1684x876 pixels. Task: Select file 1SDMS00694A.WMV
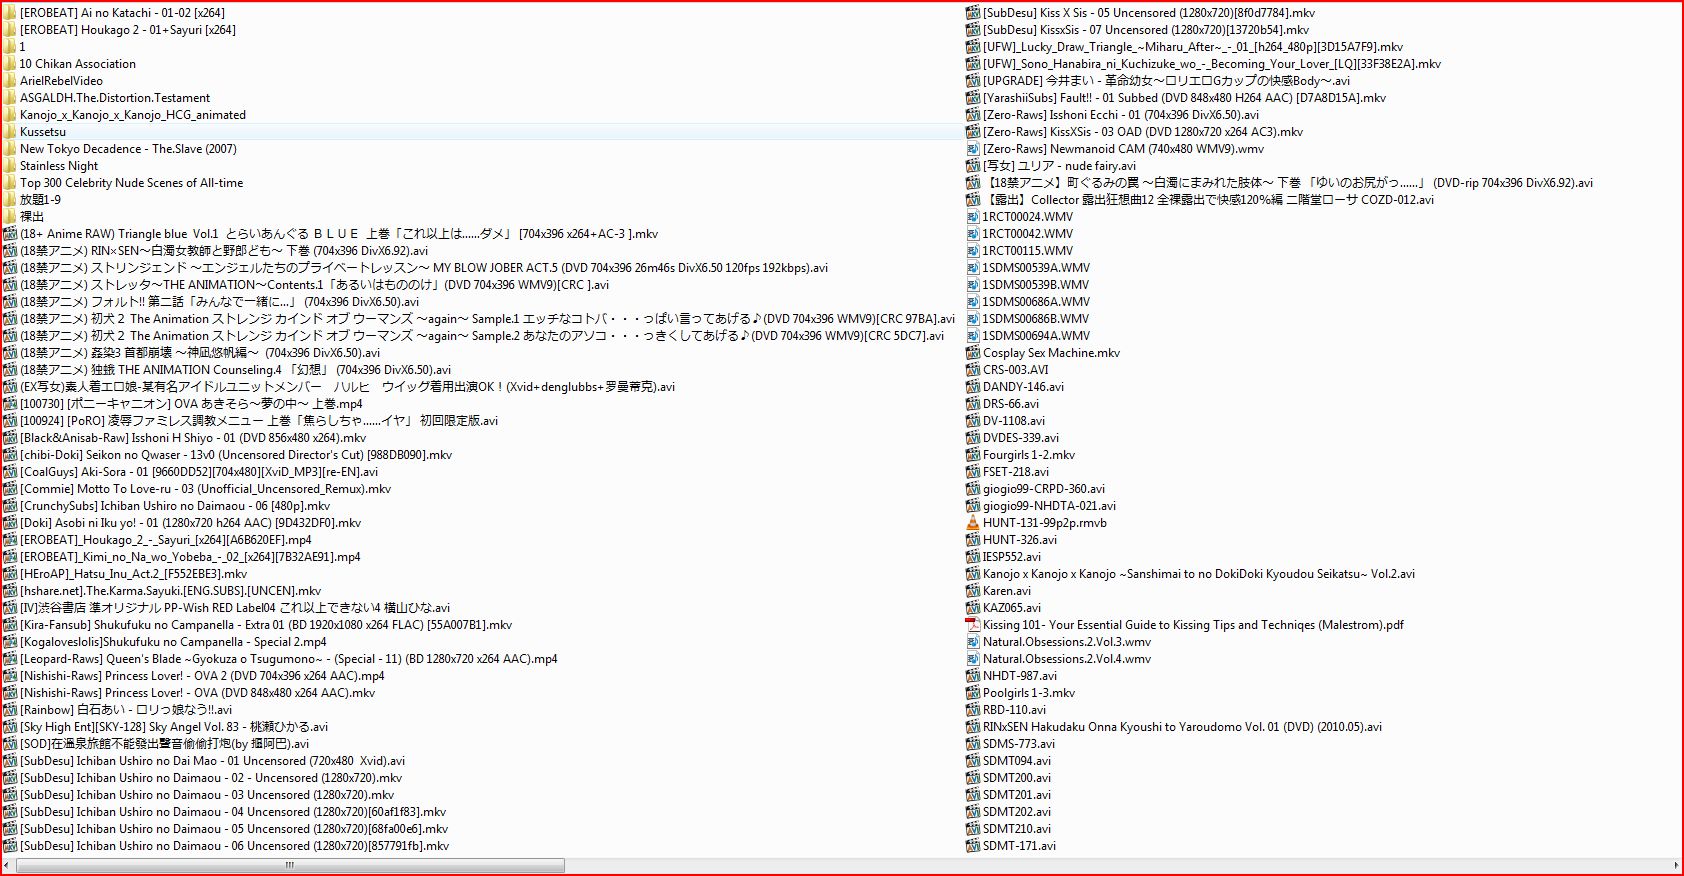tap(1036, 335)
